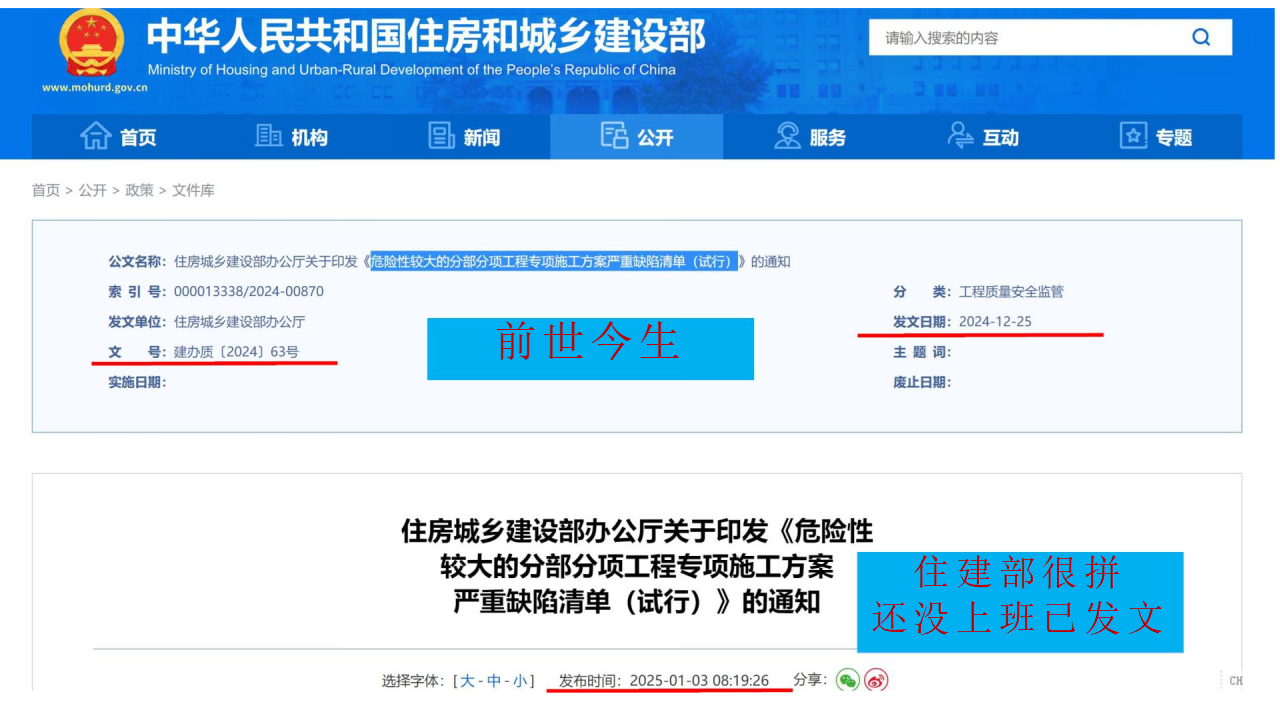Go to 政策 in breadcrumb
The image size is (1280, 720).
[x=139, y=190]
